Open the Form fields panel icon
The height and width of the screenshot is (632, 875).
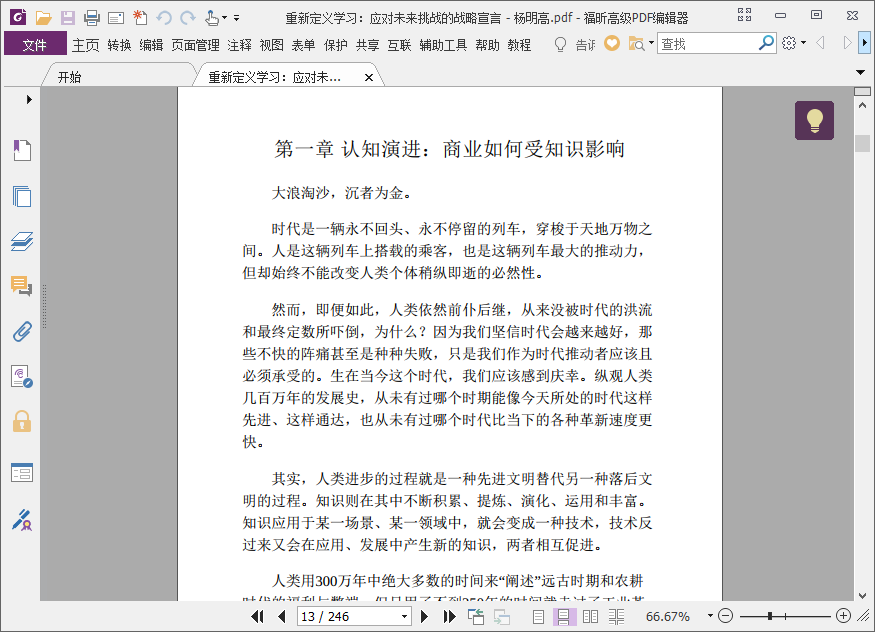[22, 472]
